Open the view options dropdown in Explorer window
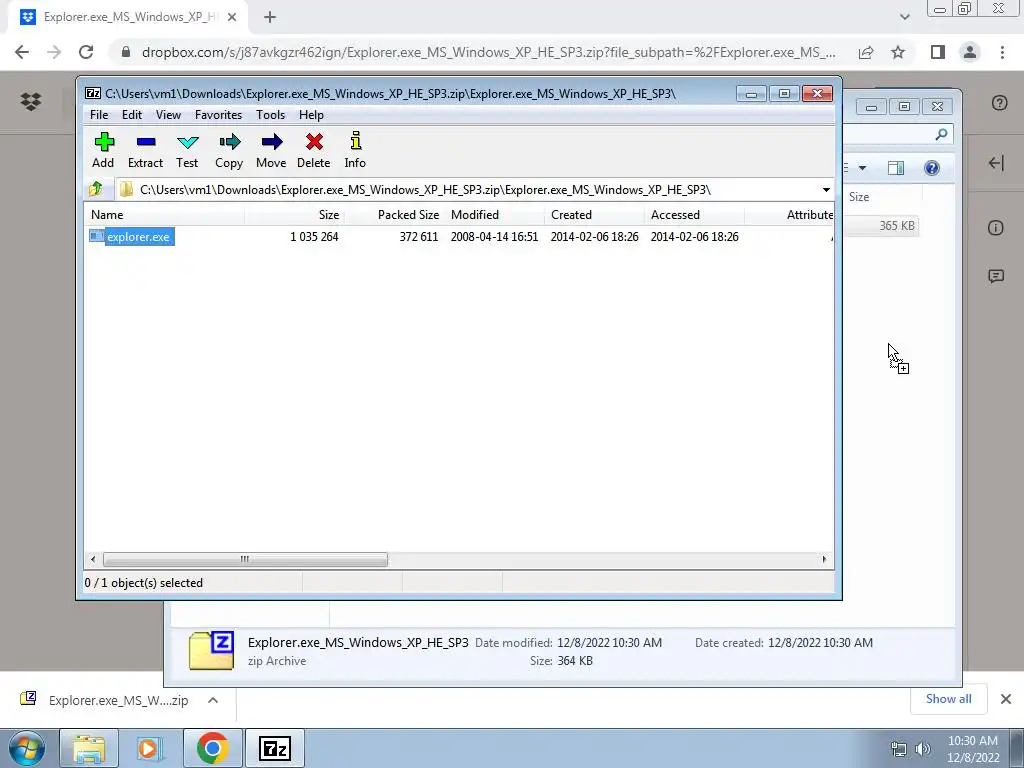The width and height of the screenshot is (1024, 768). click(x=862, y=168)
